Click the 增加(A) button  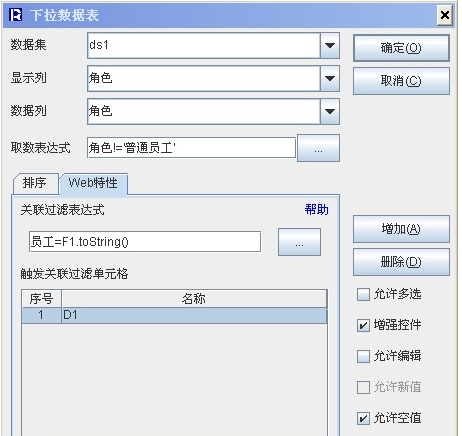[401, 229]
